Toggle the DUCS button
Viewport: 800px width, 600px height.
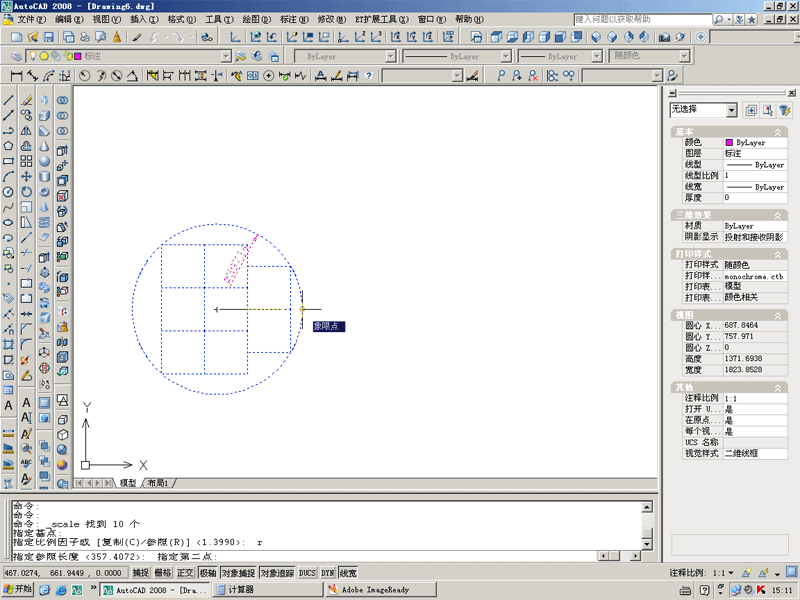pos(307,573)
